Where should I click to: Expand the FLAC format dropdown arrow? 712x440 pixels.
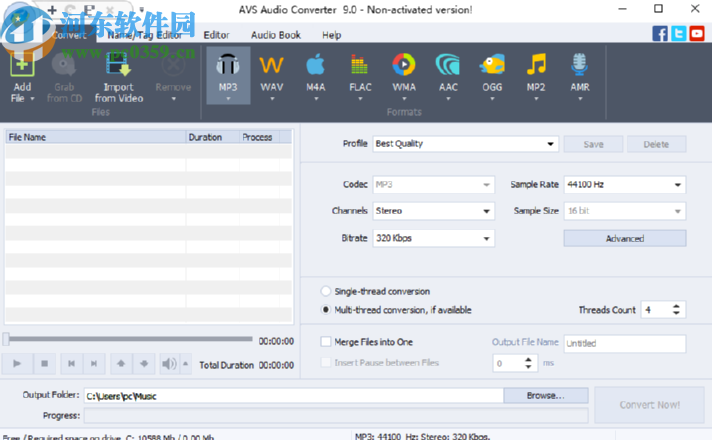(x=360, y=99)
